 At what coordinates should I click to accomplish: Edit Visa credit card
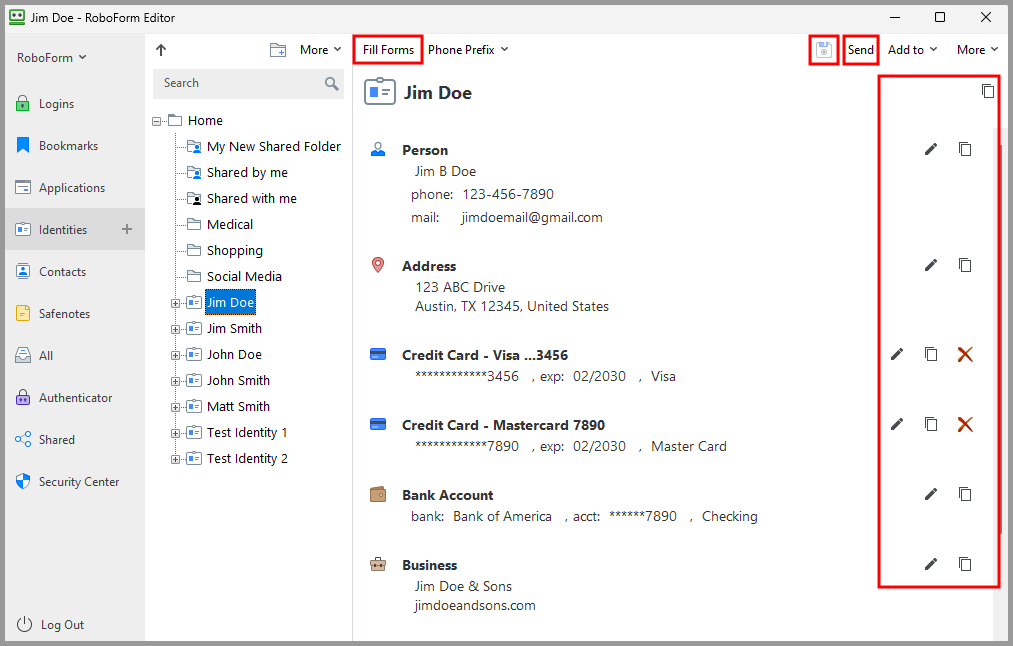[897, 354]
